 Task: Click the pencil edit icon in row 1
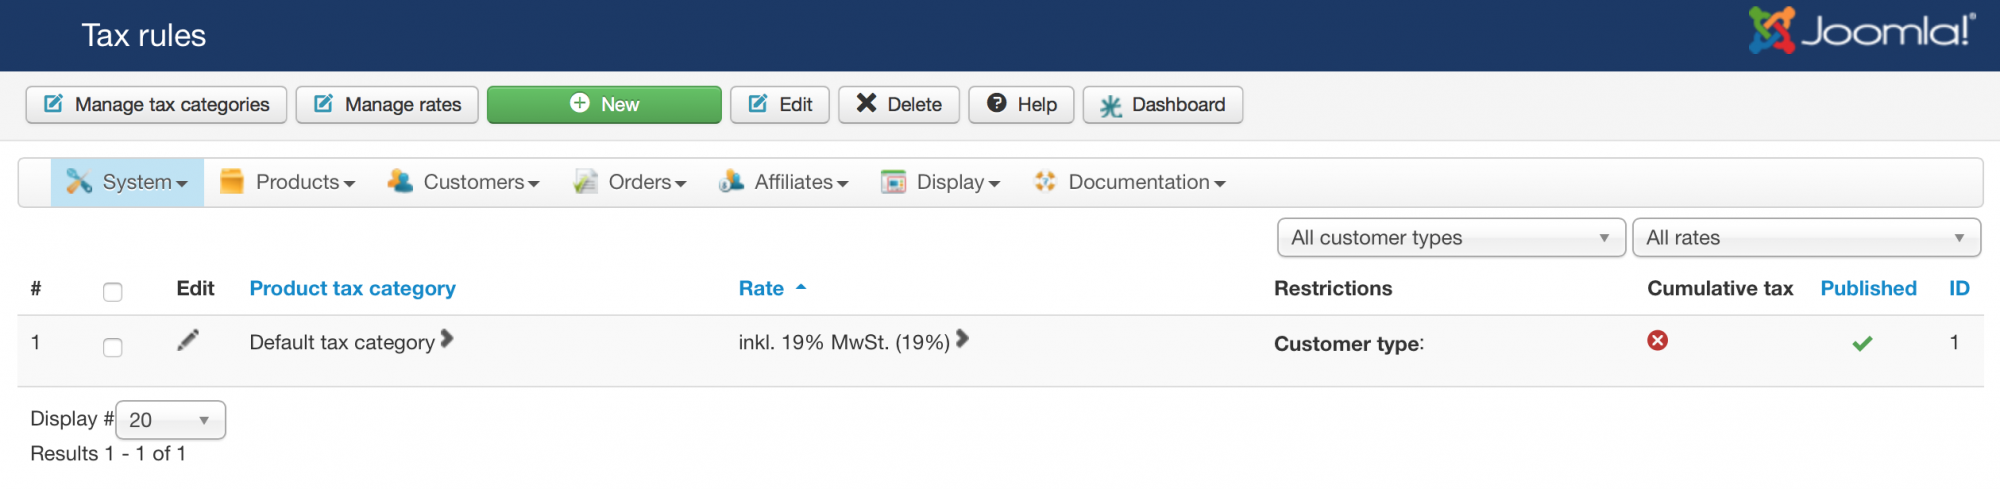point(188,341)
